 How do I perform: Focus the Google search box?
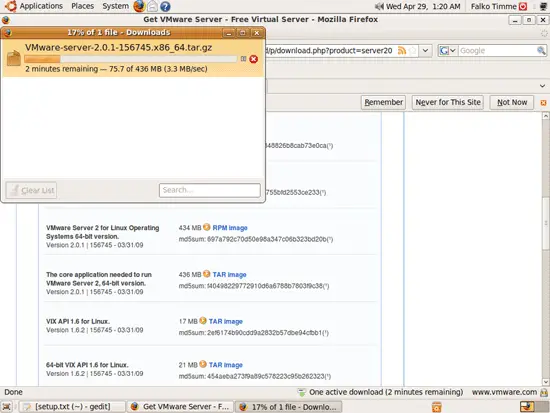tap(497, 51)
